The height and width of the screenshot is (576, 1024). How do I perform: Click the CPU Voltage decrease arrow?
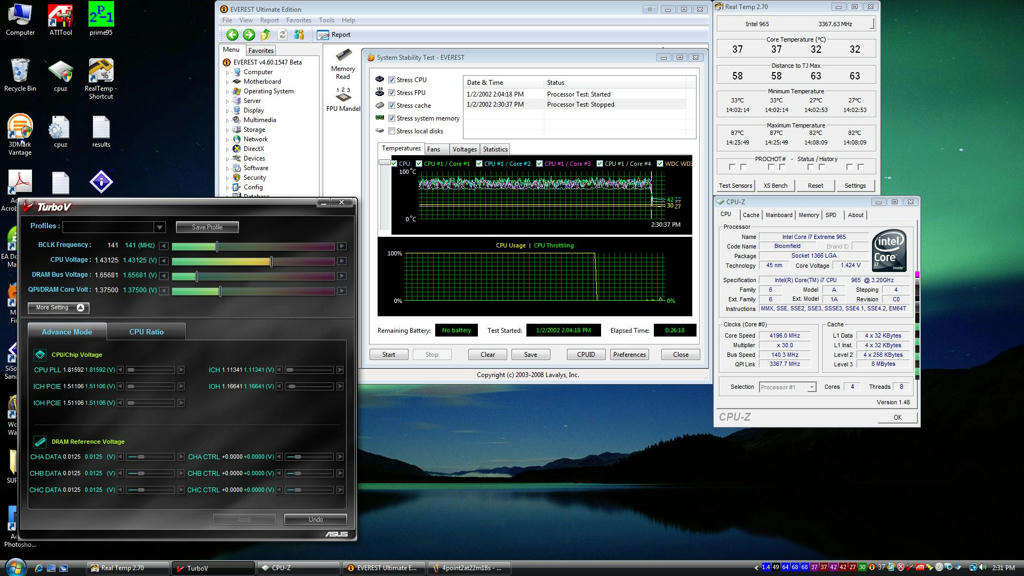tap(164, 261)
